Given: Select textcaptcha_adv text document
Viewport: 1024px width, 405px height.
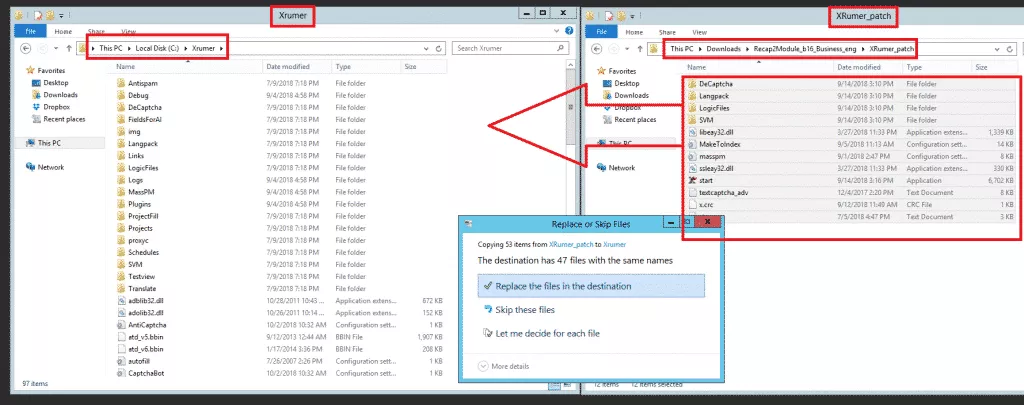Looking at the screenshot, I should point(724,193).
